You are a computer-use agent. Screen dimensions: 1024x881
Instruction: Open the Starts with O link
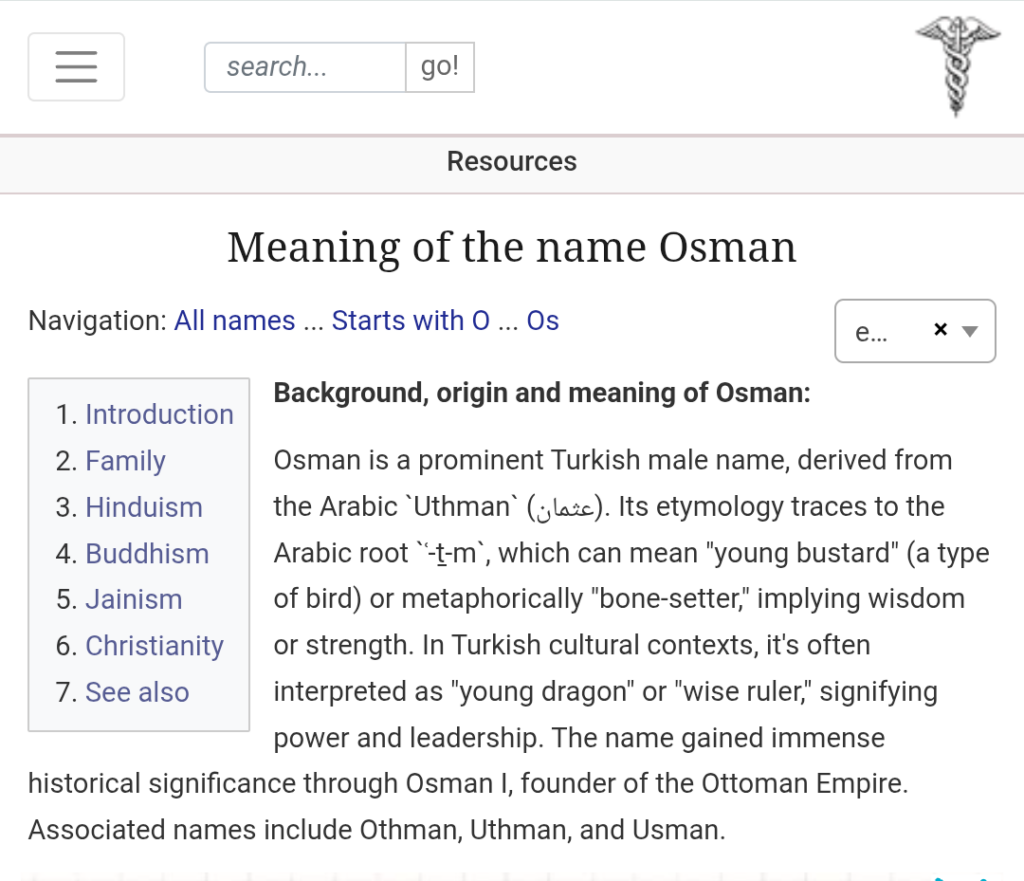click(x=410, y=321)
